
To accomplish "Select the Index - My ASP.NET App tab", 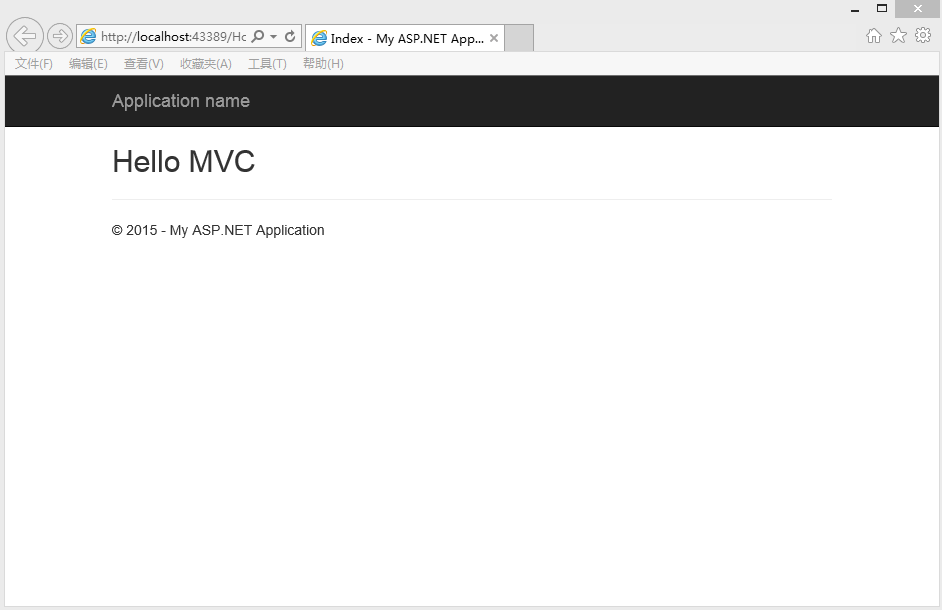I will click(405, 38).
